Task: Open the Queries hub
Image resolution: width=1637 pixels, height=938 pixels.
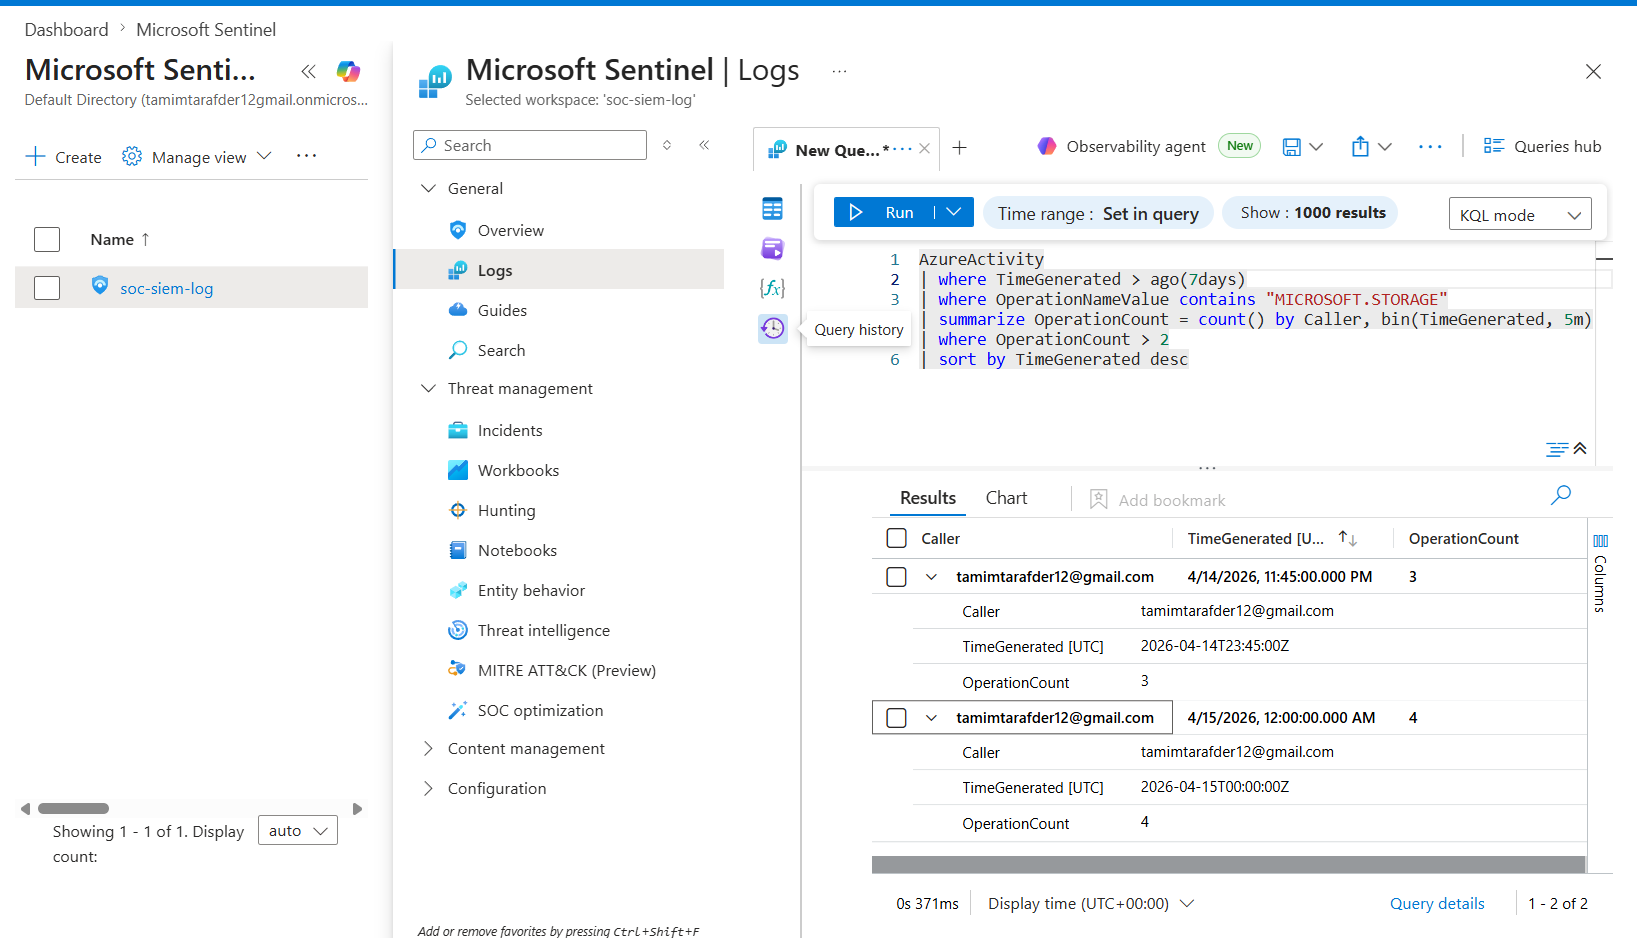Action: click(x=1542, y=146)
